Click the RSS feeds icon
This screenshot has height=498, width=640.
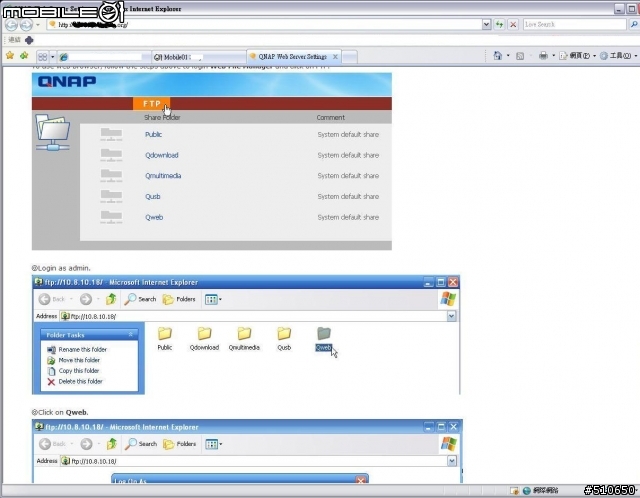pyautogui.click(x=520, y=56)
